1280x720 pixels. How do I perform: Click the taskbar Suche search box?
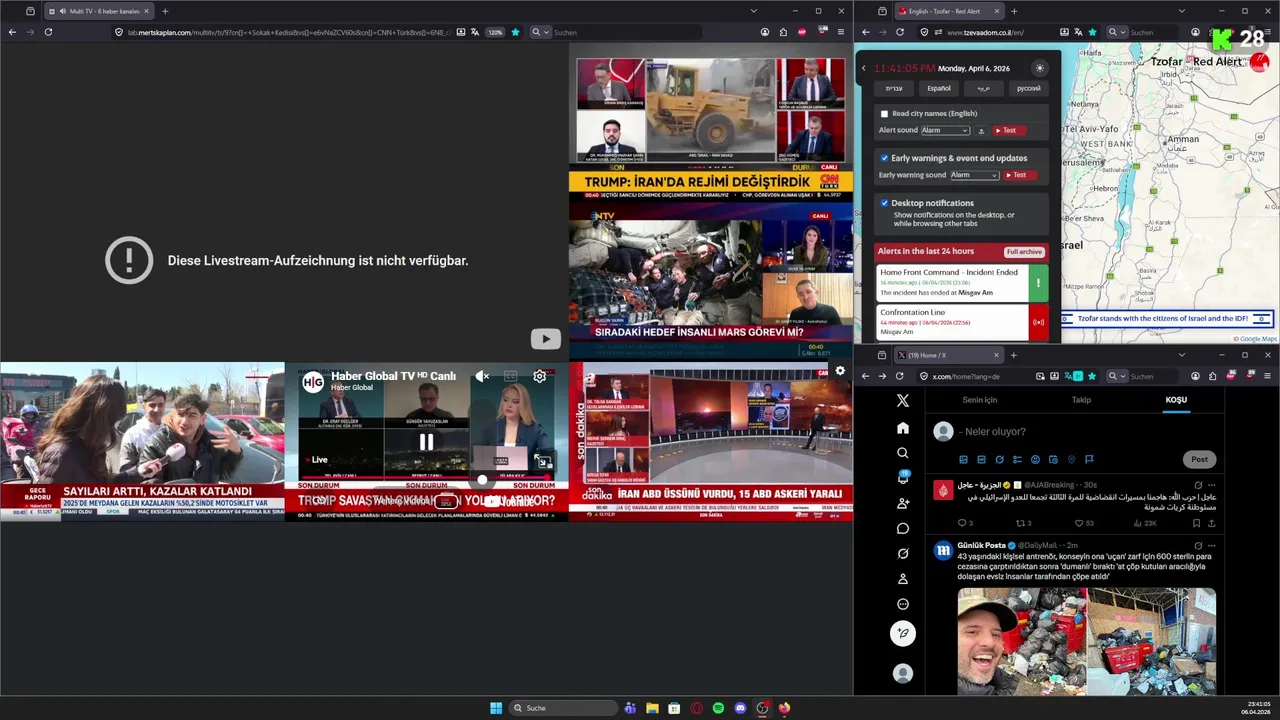tap(563, 708)
